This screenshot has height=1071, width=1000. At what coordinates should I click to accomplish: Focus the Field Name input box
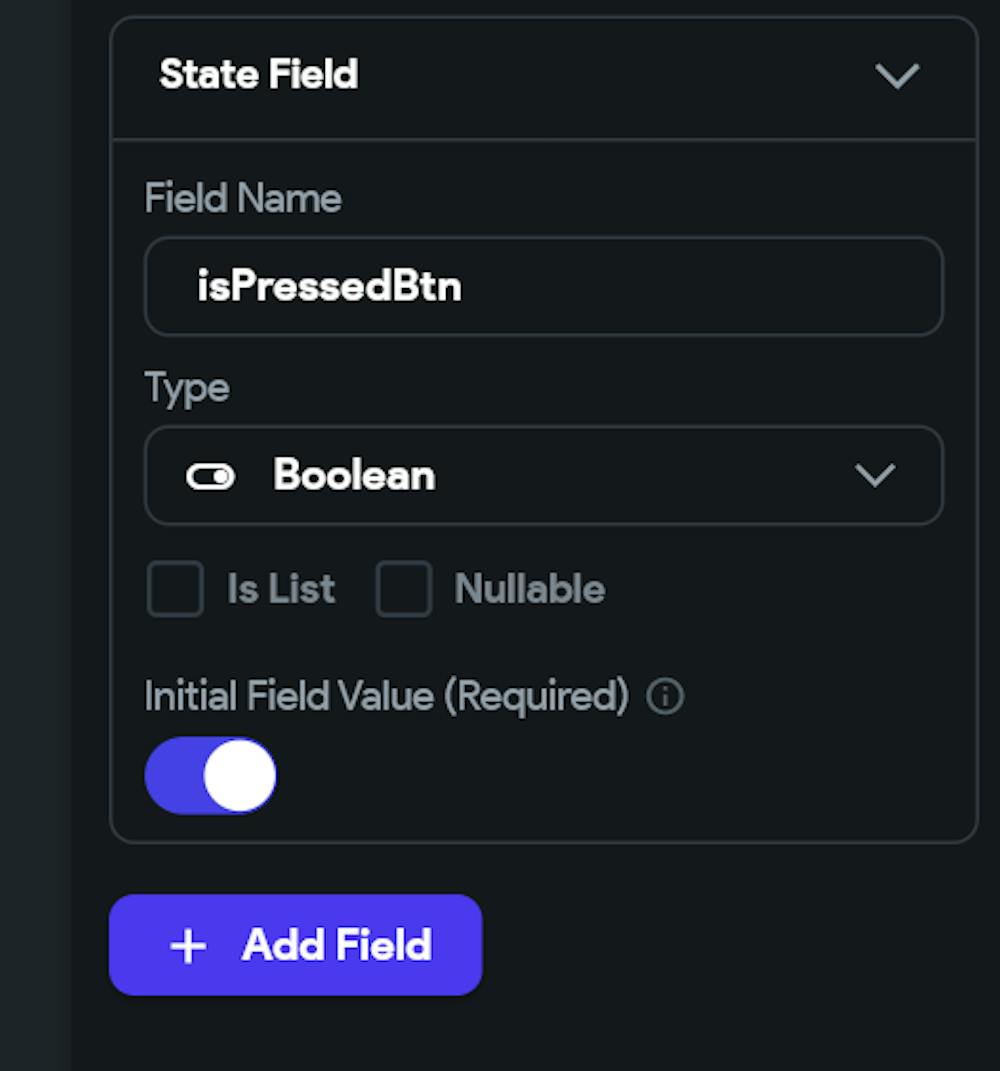(x=543, y=287)
